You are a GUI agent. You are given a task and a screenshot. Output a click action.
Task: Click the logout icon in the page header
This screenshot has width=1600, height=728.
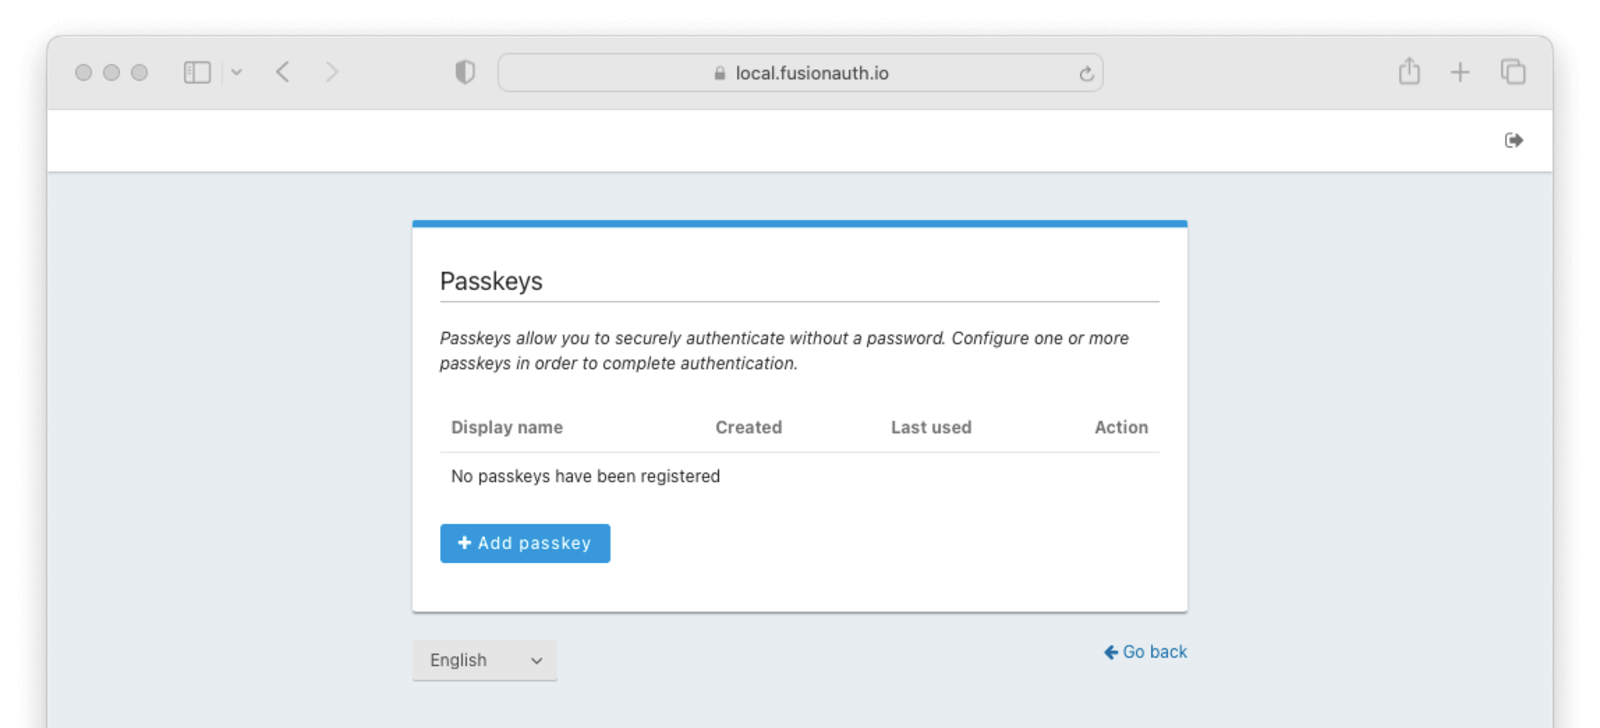(x=1514, y=140)
